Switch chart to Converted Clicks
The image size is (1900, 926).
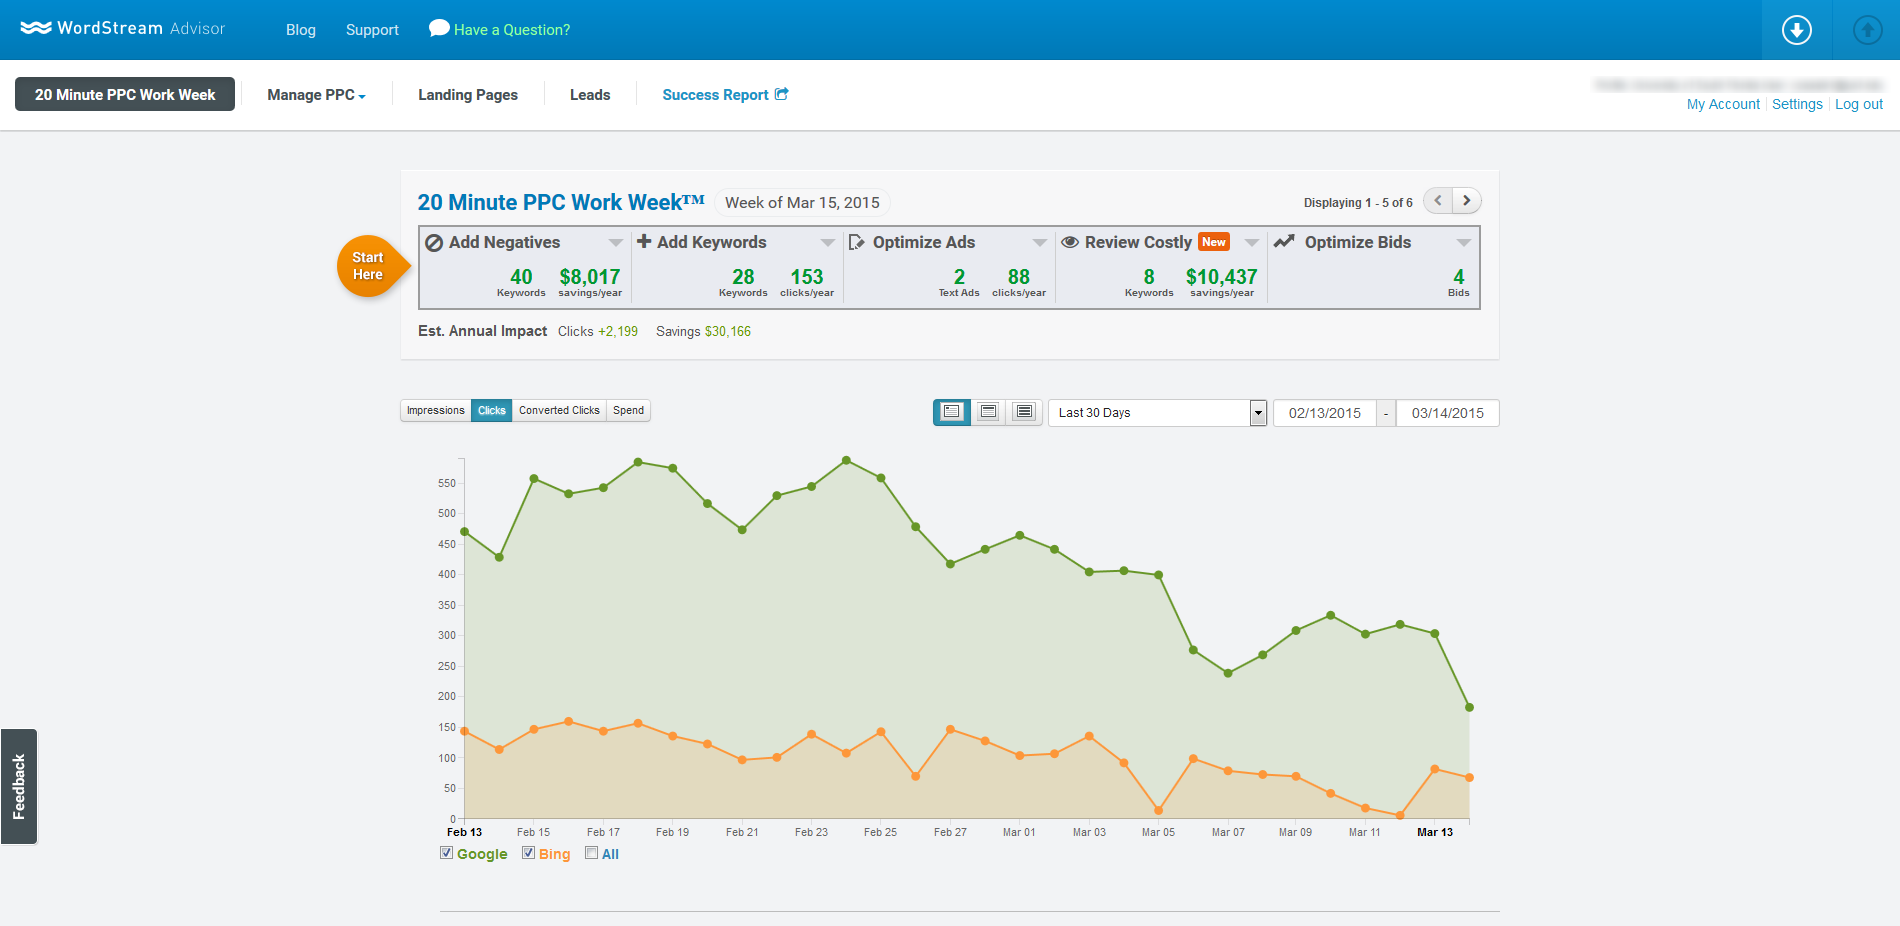click(559, 410)
